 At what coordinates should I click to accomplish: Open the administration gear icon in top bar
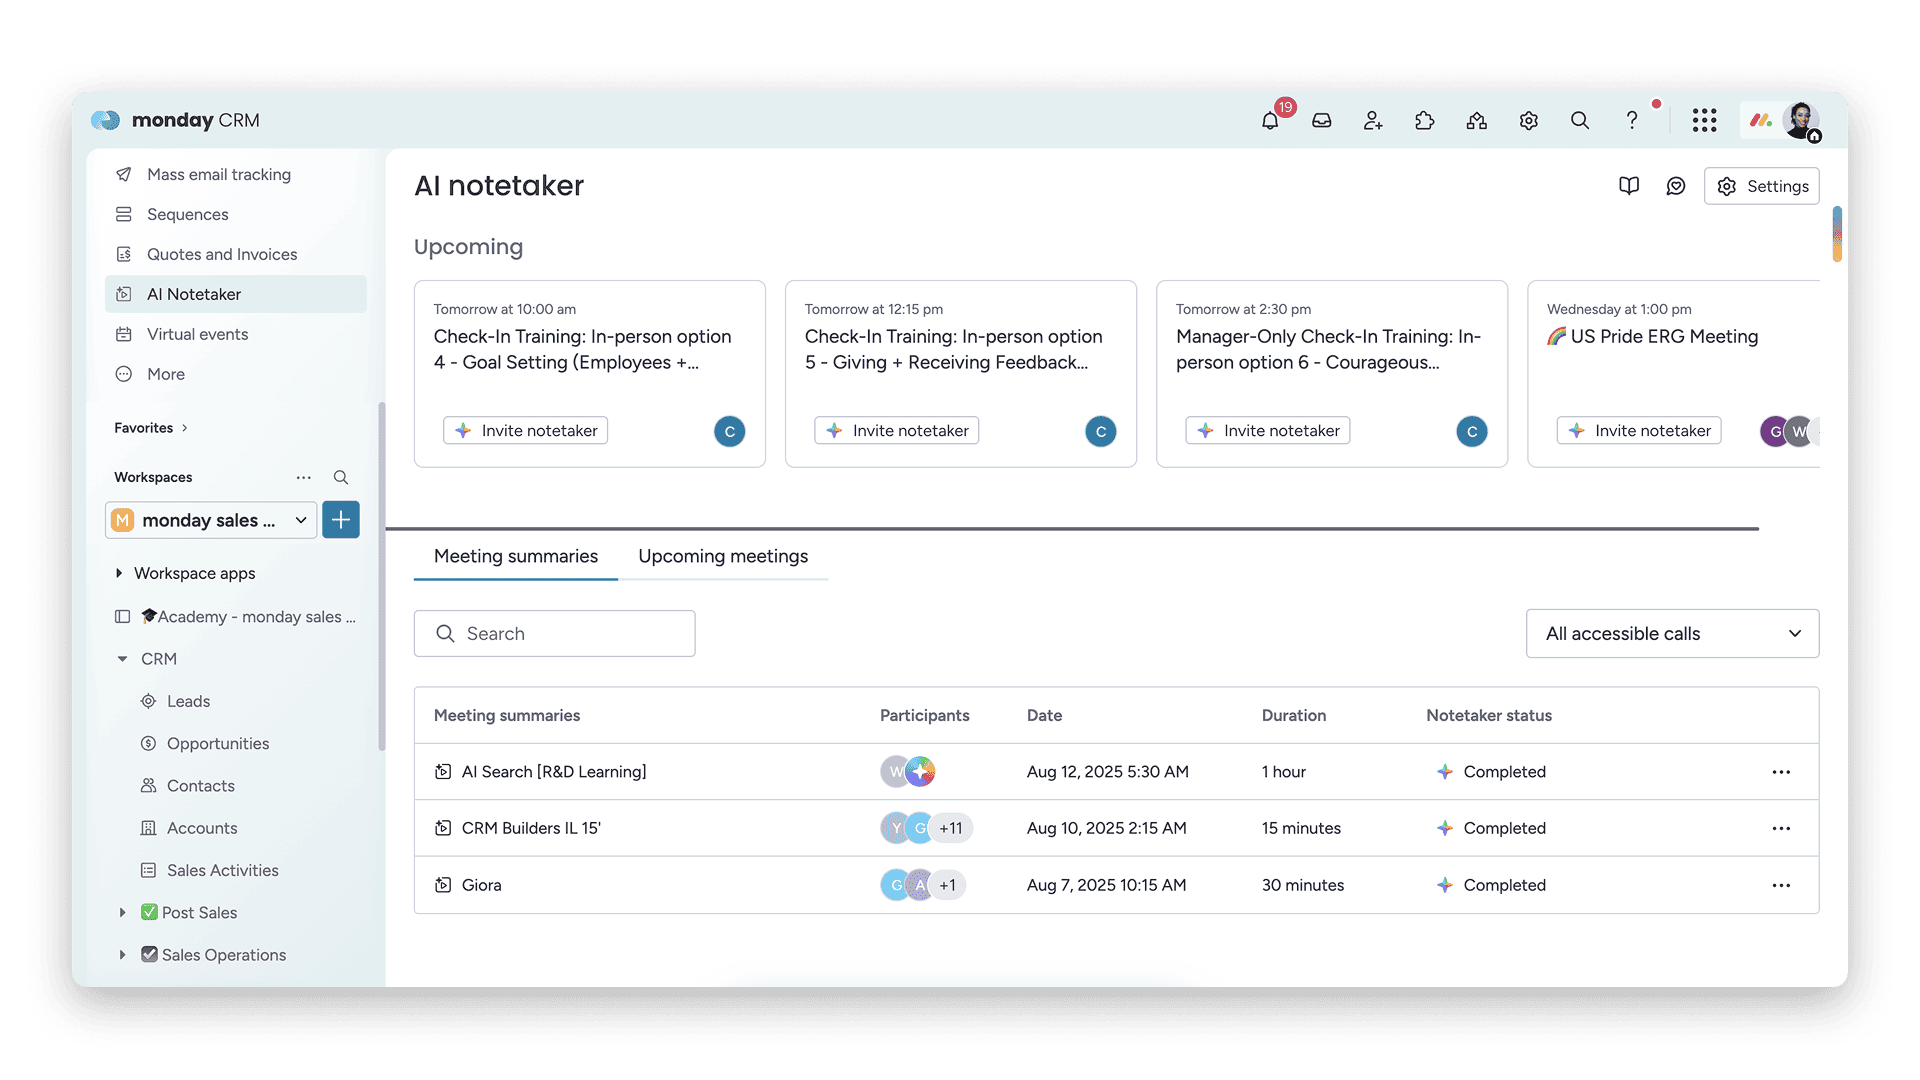click(x=1529, y=121)
